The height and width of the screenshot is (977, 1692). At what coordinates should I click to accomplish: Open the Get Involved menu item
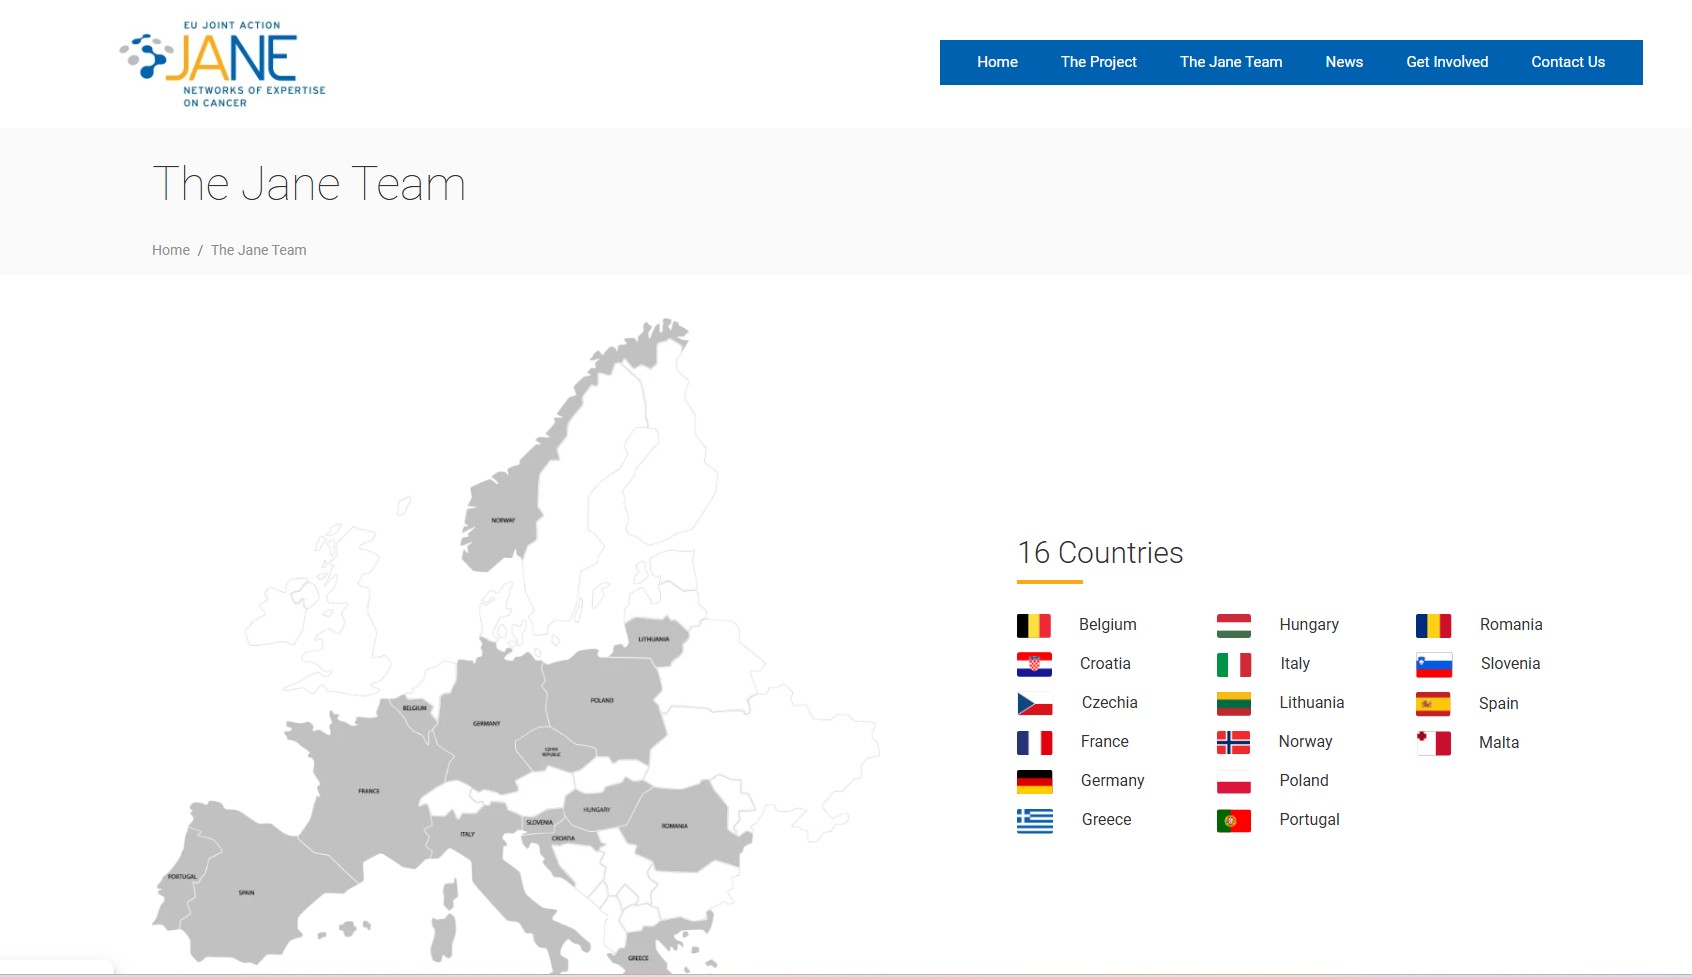(1447, 62)
